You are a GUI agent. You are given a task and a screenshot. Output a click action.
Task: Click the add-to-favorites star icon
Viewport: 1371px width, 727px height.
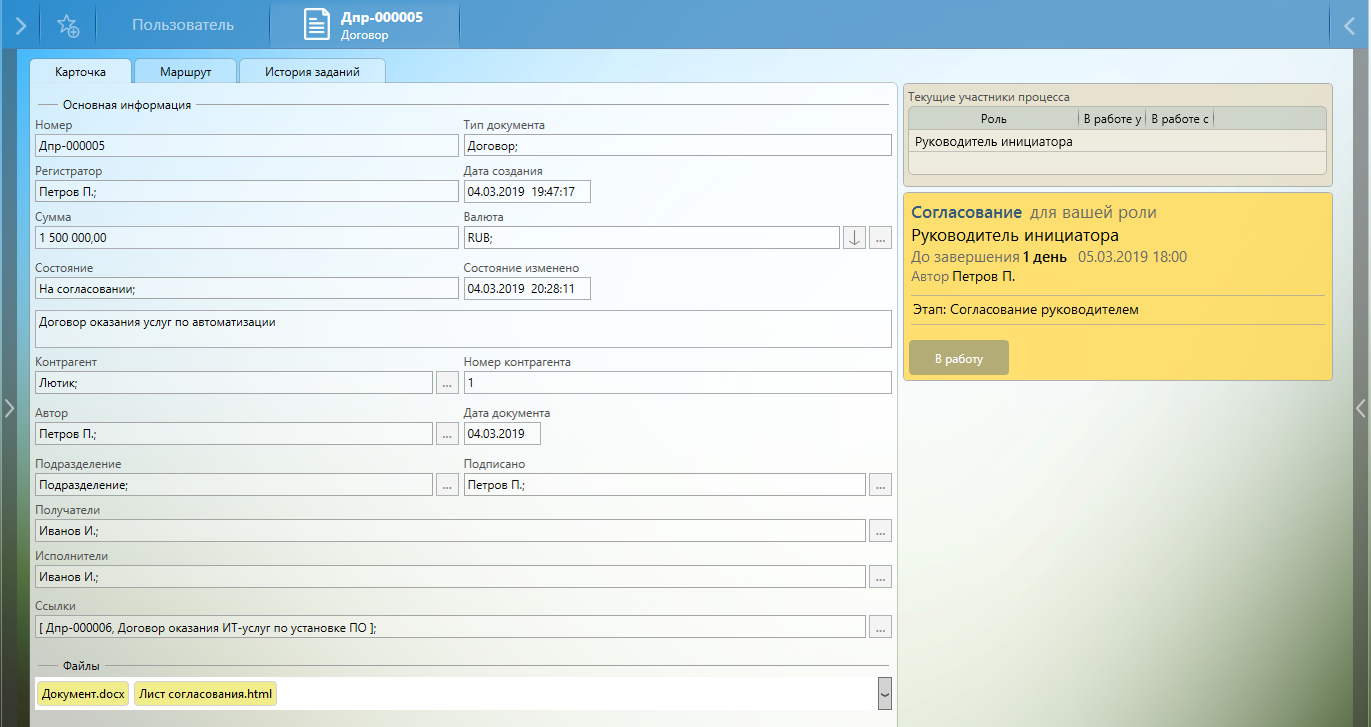68,26
